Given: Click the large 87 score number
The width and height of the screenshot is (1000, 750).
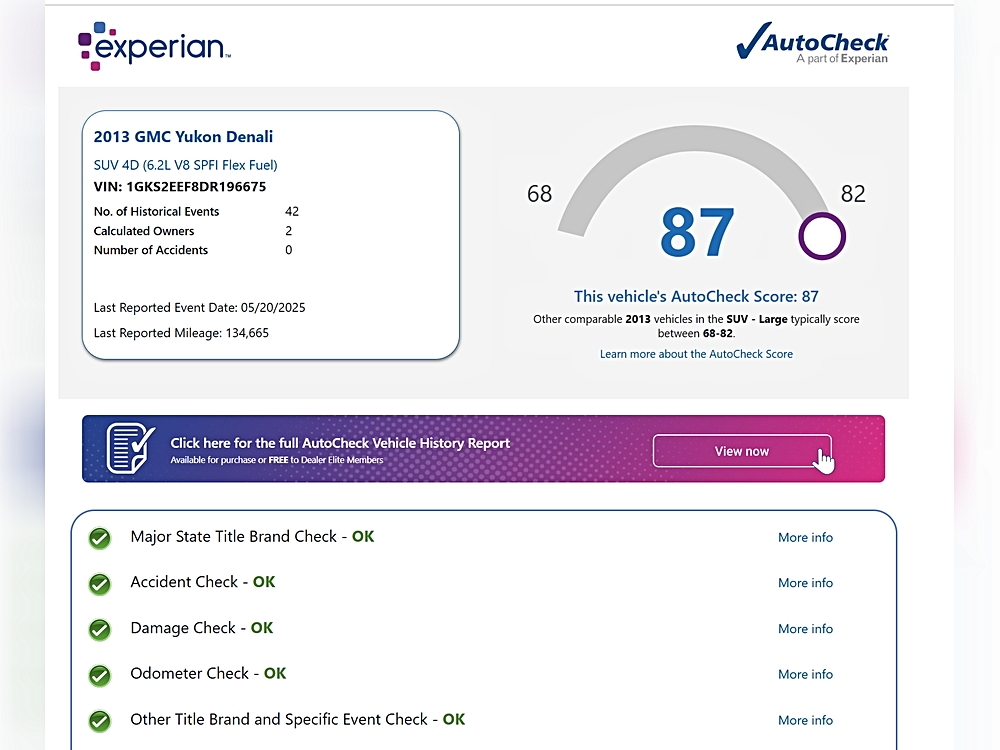Looking at the screenshot, I should coord(697,233).
